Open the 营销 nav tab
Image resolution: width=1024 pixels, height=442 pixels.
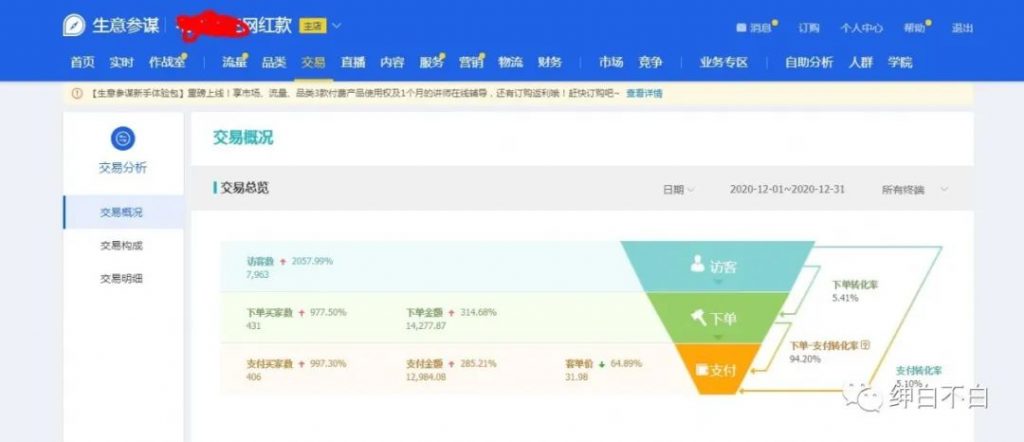coord(472,63)
